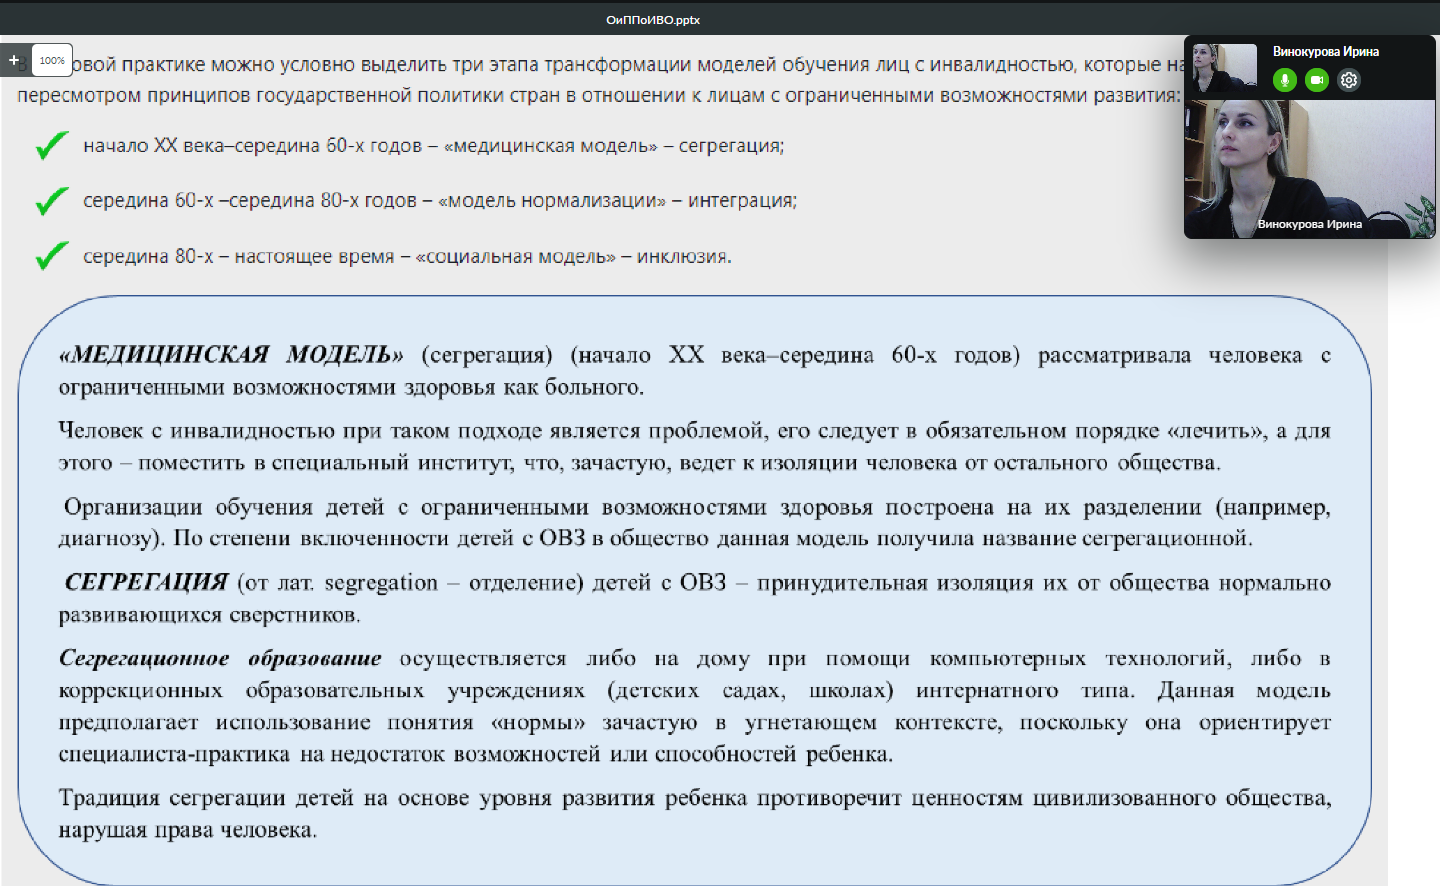The width and height of the screenshot is (1440, 886).
Task: Click the checkmark beside «медицинская модель» bullet
Action: coord(51,146)
